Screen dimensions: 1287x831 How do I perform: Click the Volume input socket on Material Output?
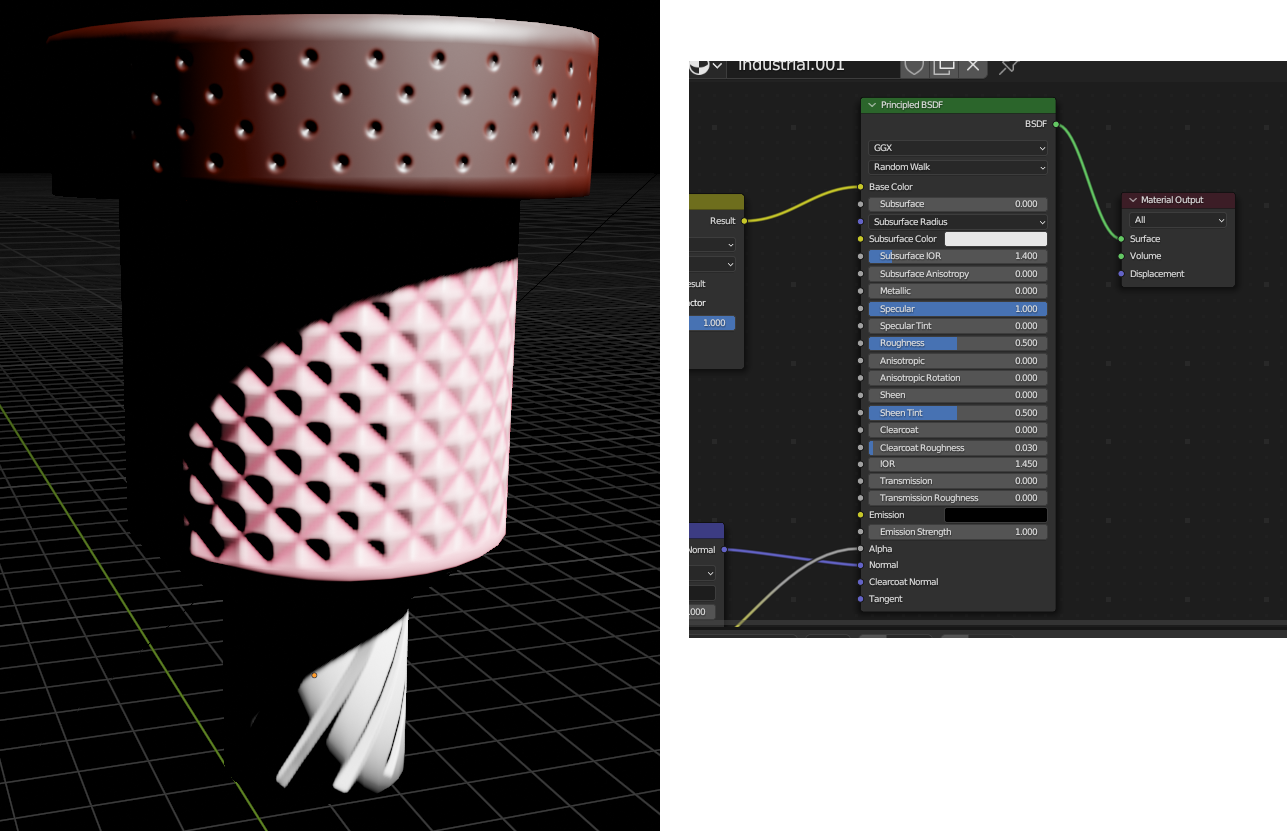1121,256
